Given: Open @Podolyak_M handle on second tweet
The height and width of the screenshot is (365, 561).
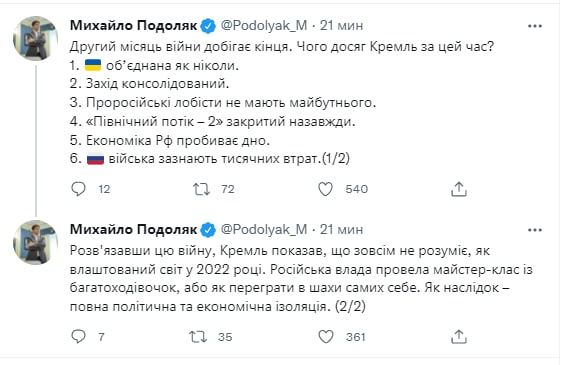Looking at the screenshot, I should (x=264, y=230).
